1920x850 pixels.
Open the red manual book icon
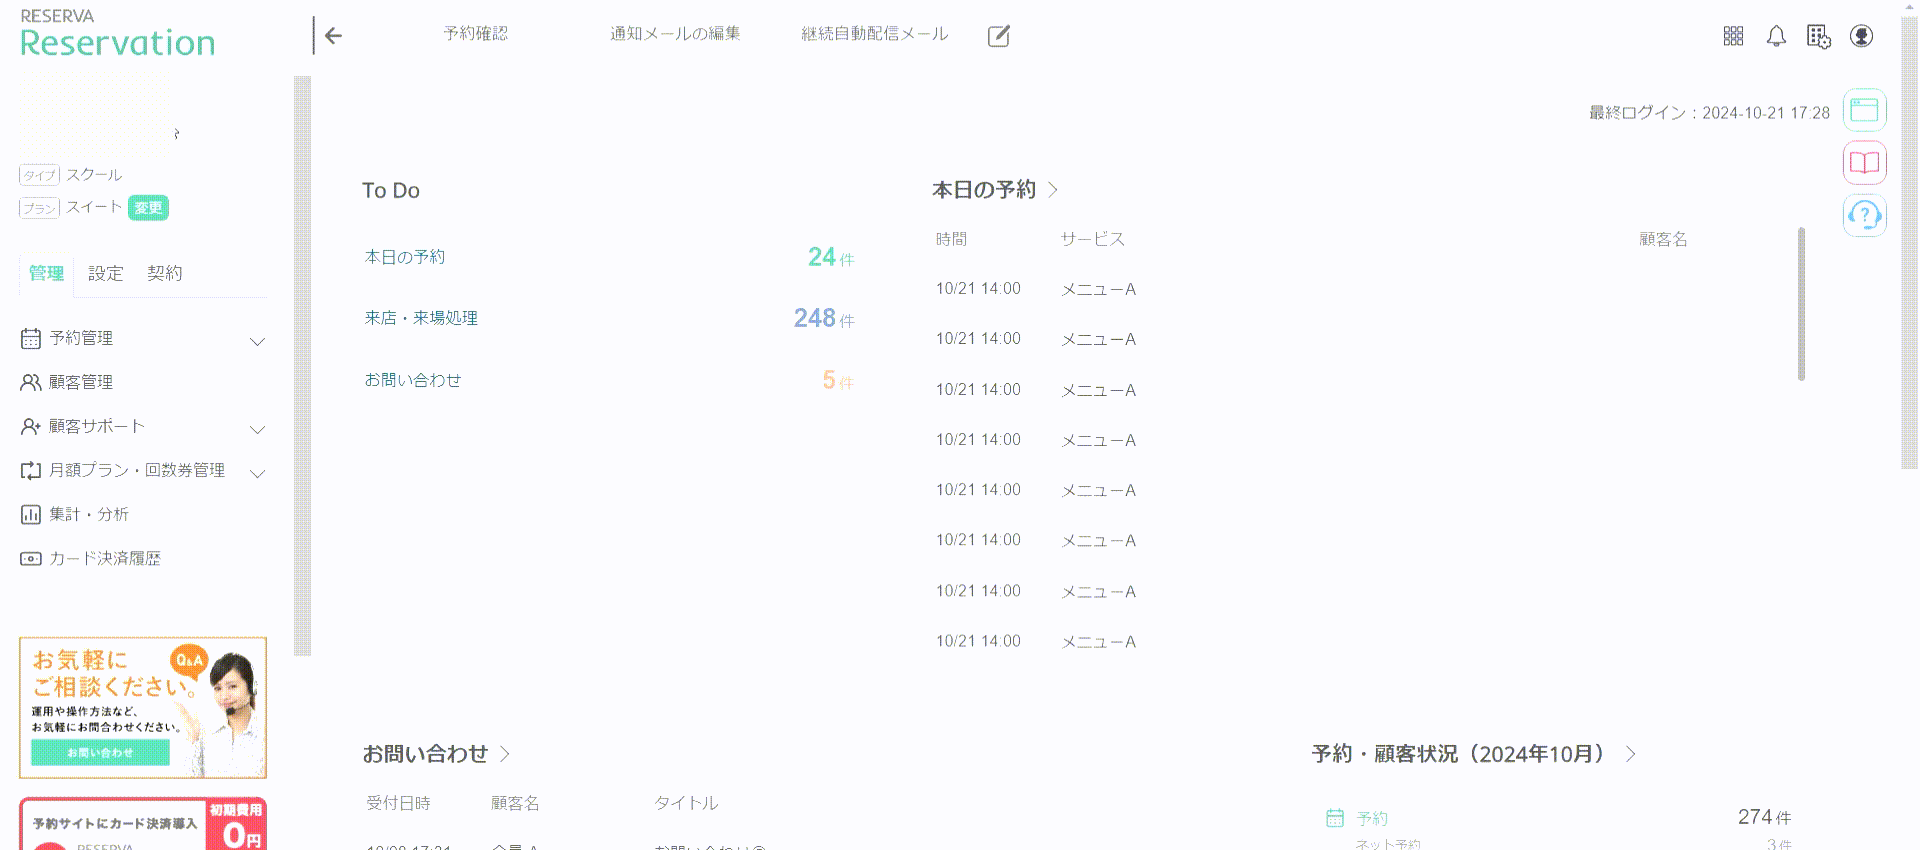coord(1865,163)
